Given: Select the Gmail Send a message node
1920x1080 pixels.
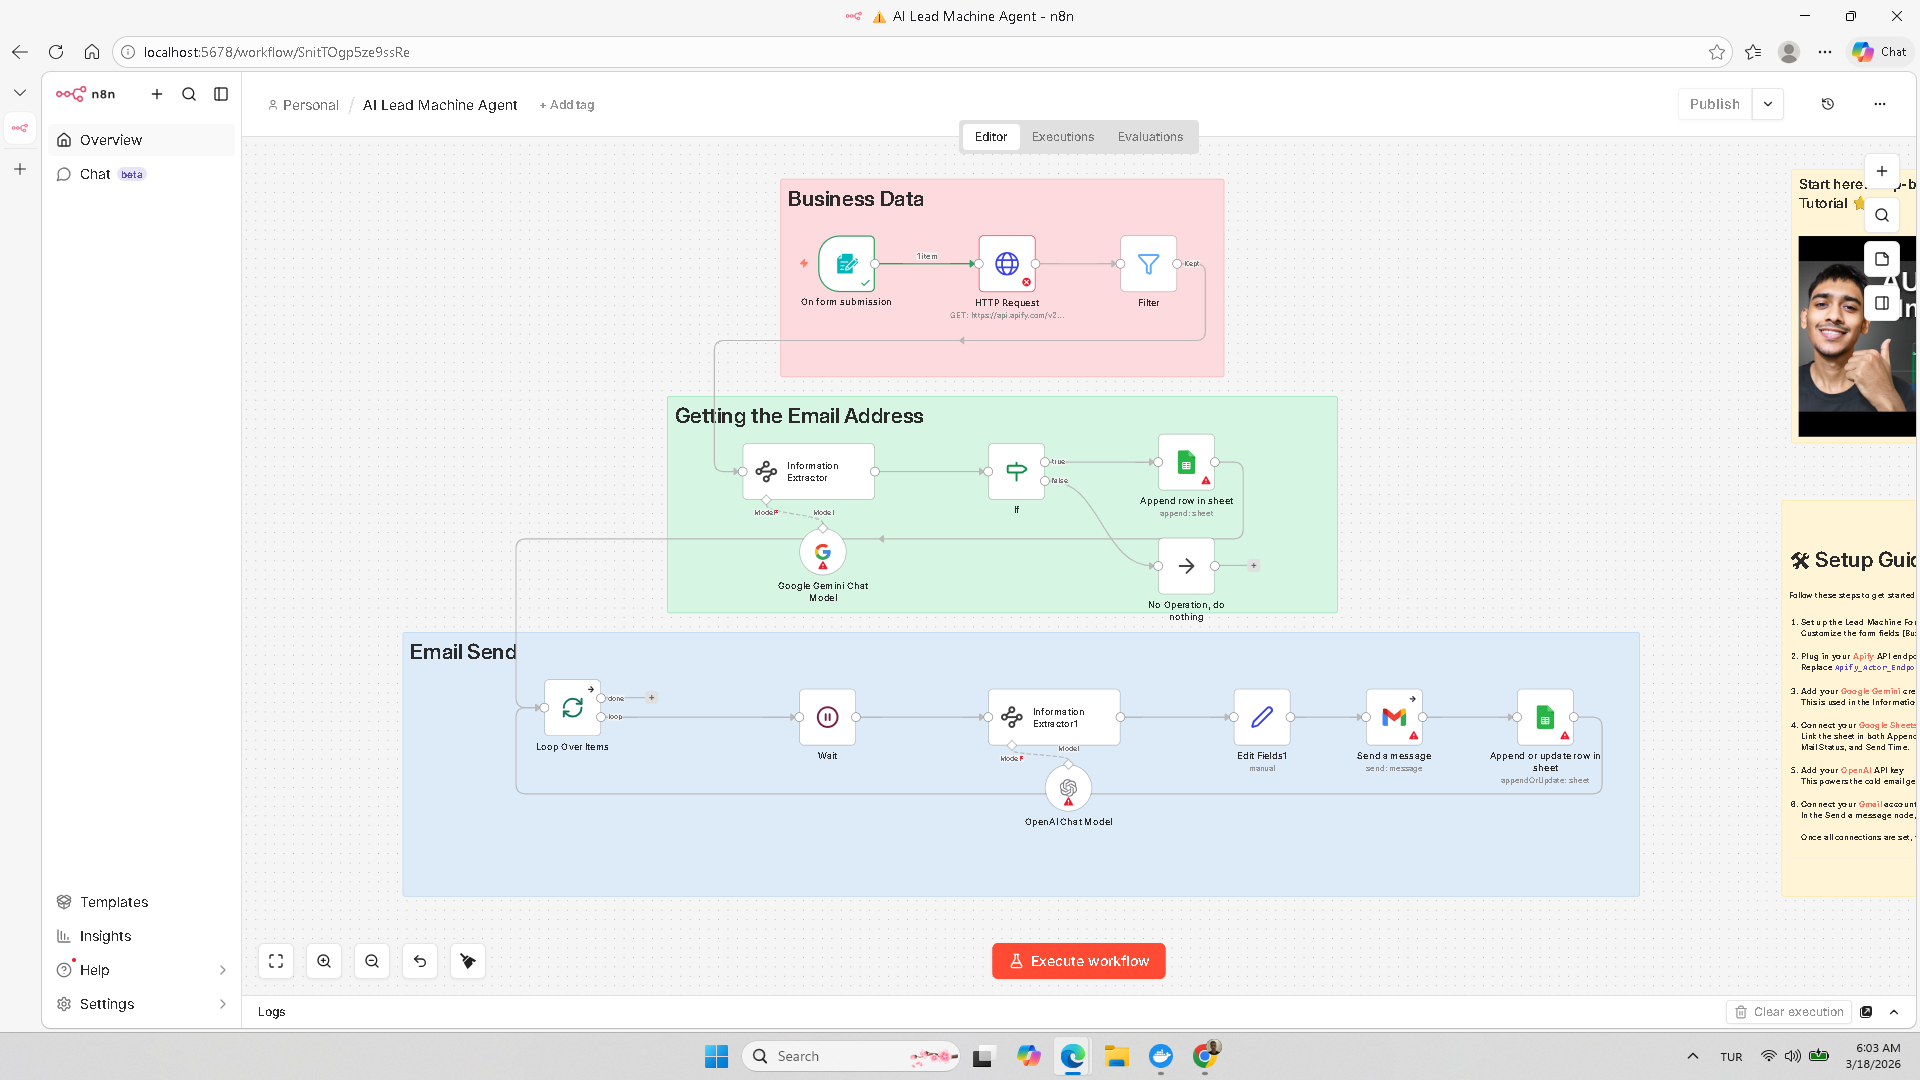Looking at the screenshot, I should pyautogui.click(x=1394, y=717).
